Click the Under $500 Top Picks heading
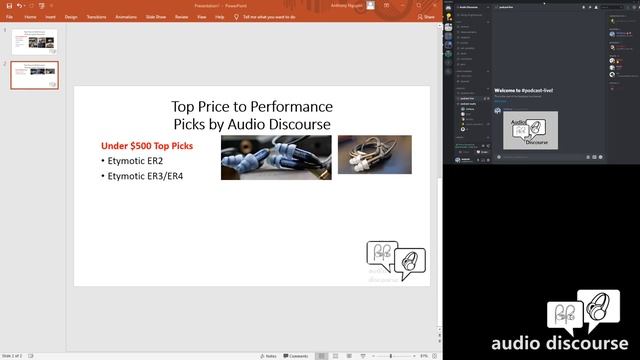Screen dimensions: 640x360 click(x=147, y=146)
